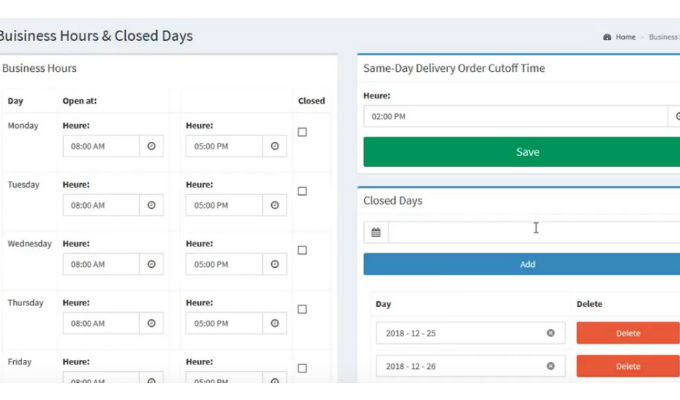
Task: Mark Friday as closed
Action: click(302, 368)
